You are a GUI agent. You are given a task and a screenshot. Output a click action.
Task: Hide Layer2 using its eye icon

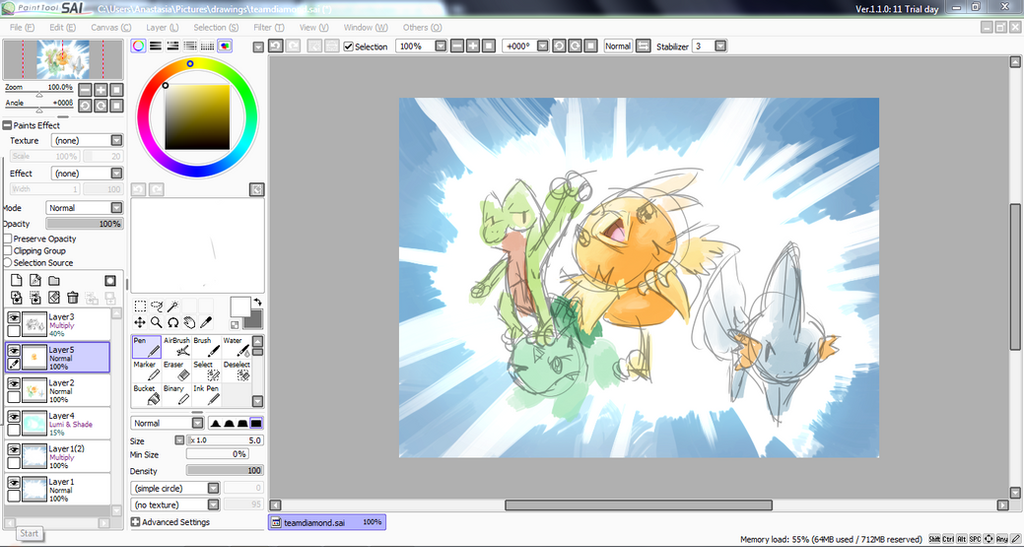14,384
